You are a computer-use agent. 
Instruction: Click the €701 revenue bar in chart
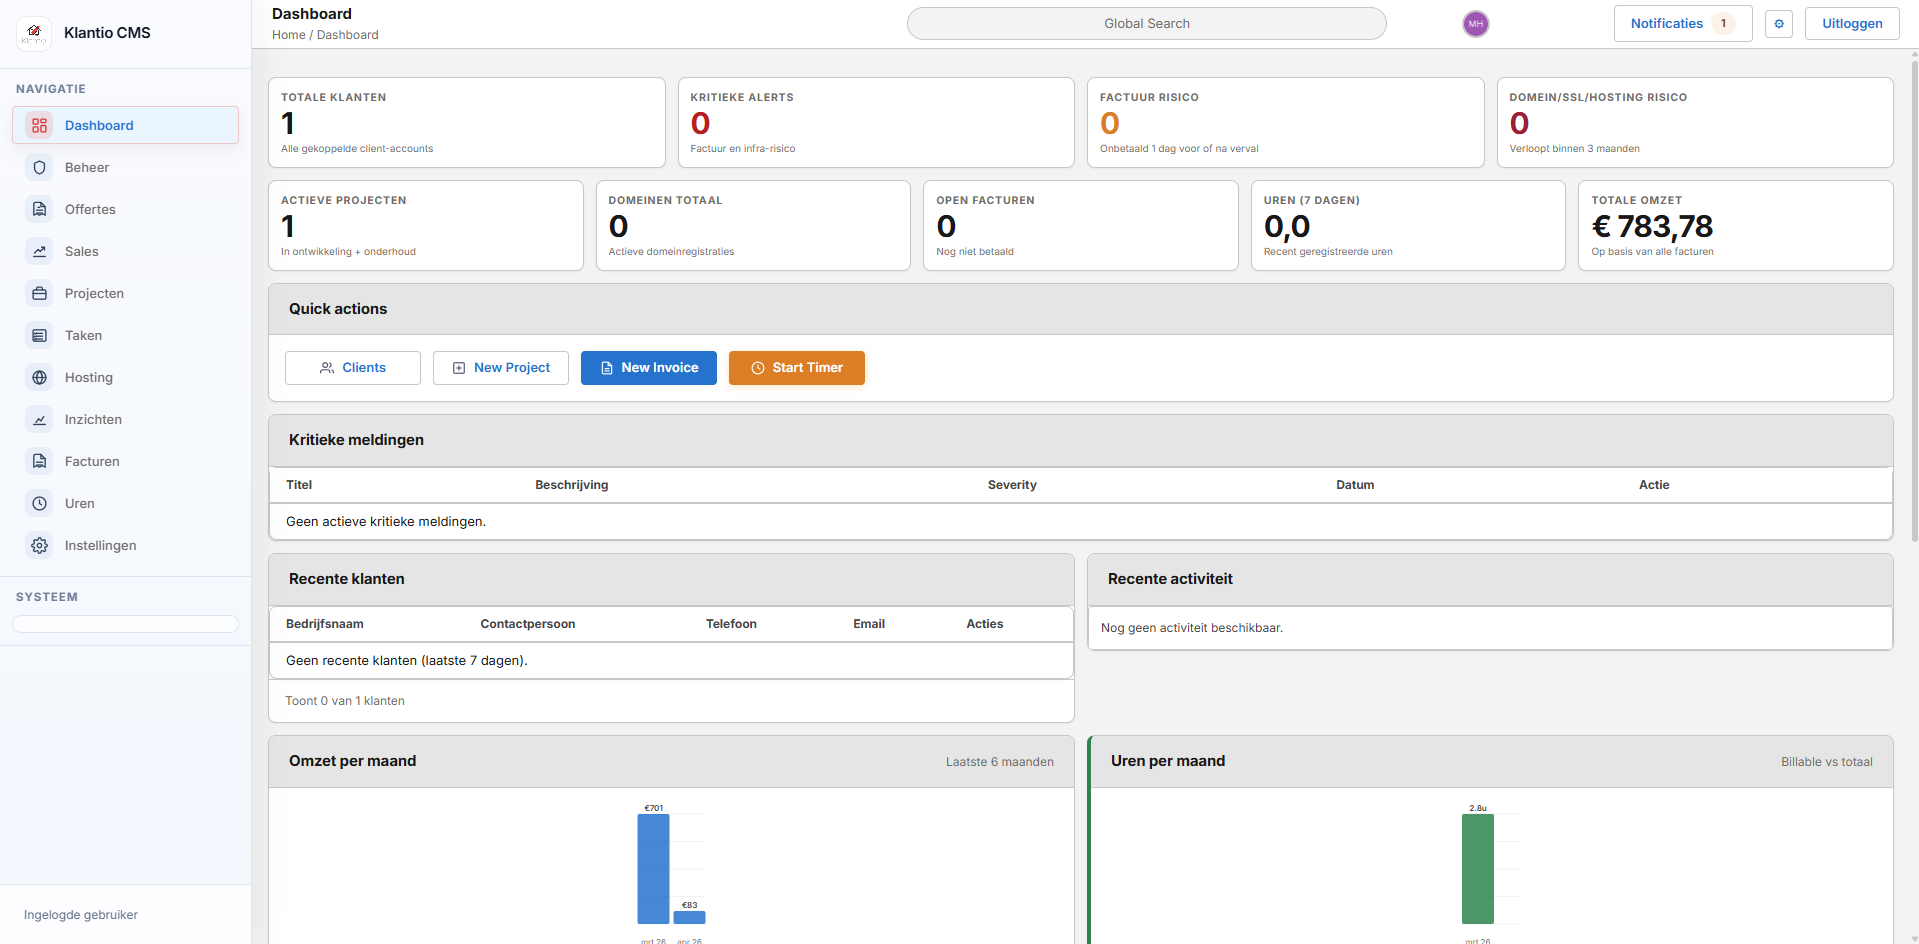(x=653, y=869)
